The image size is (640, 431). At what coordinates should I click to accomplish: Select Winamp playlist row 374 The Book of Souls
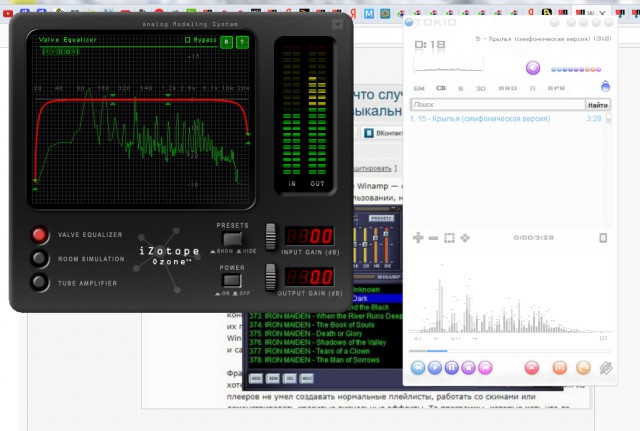[312, 325]
